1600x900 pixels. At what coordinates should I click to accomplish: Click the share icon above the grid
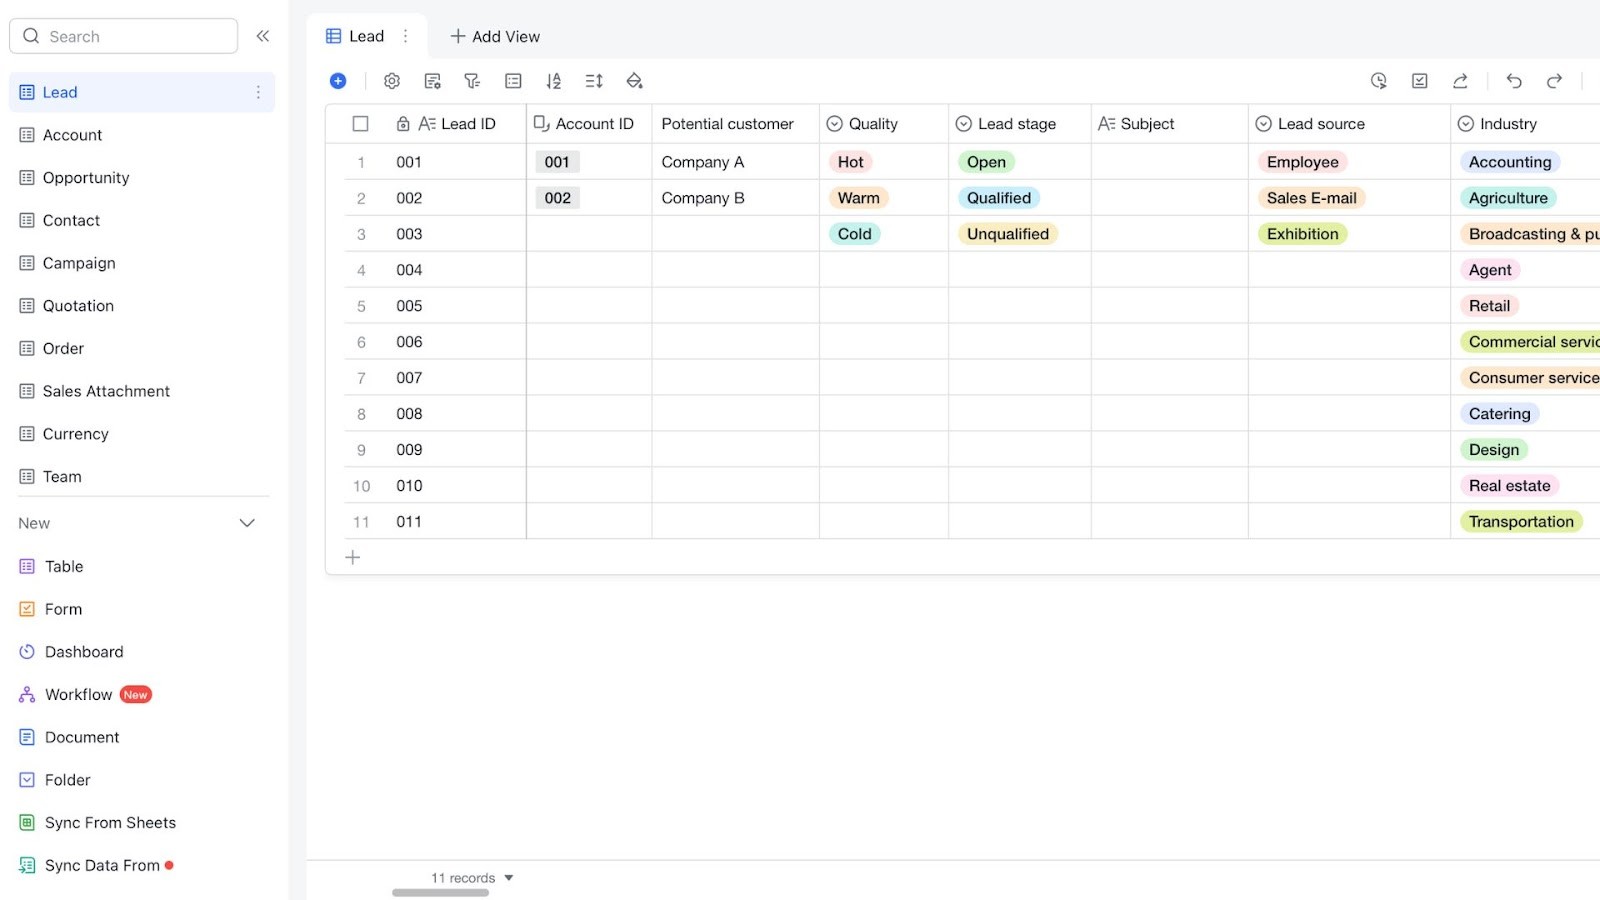tap(1460, 81)
